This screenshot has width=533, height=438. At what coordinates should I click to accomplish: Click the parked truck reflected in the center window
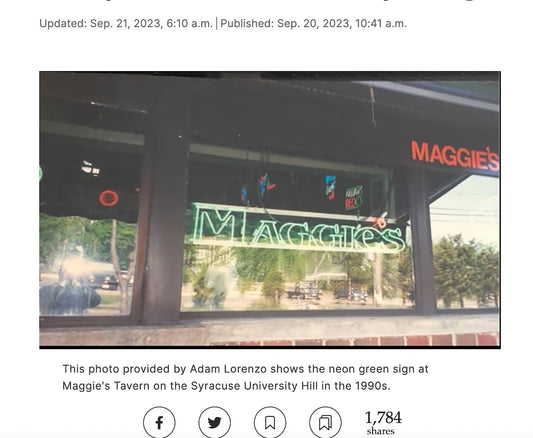(304, 292)
